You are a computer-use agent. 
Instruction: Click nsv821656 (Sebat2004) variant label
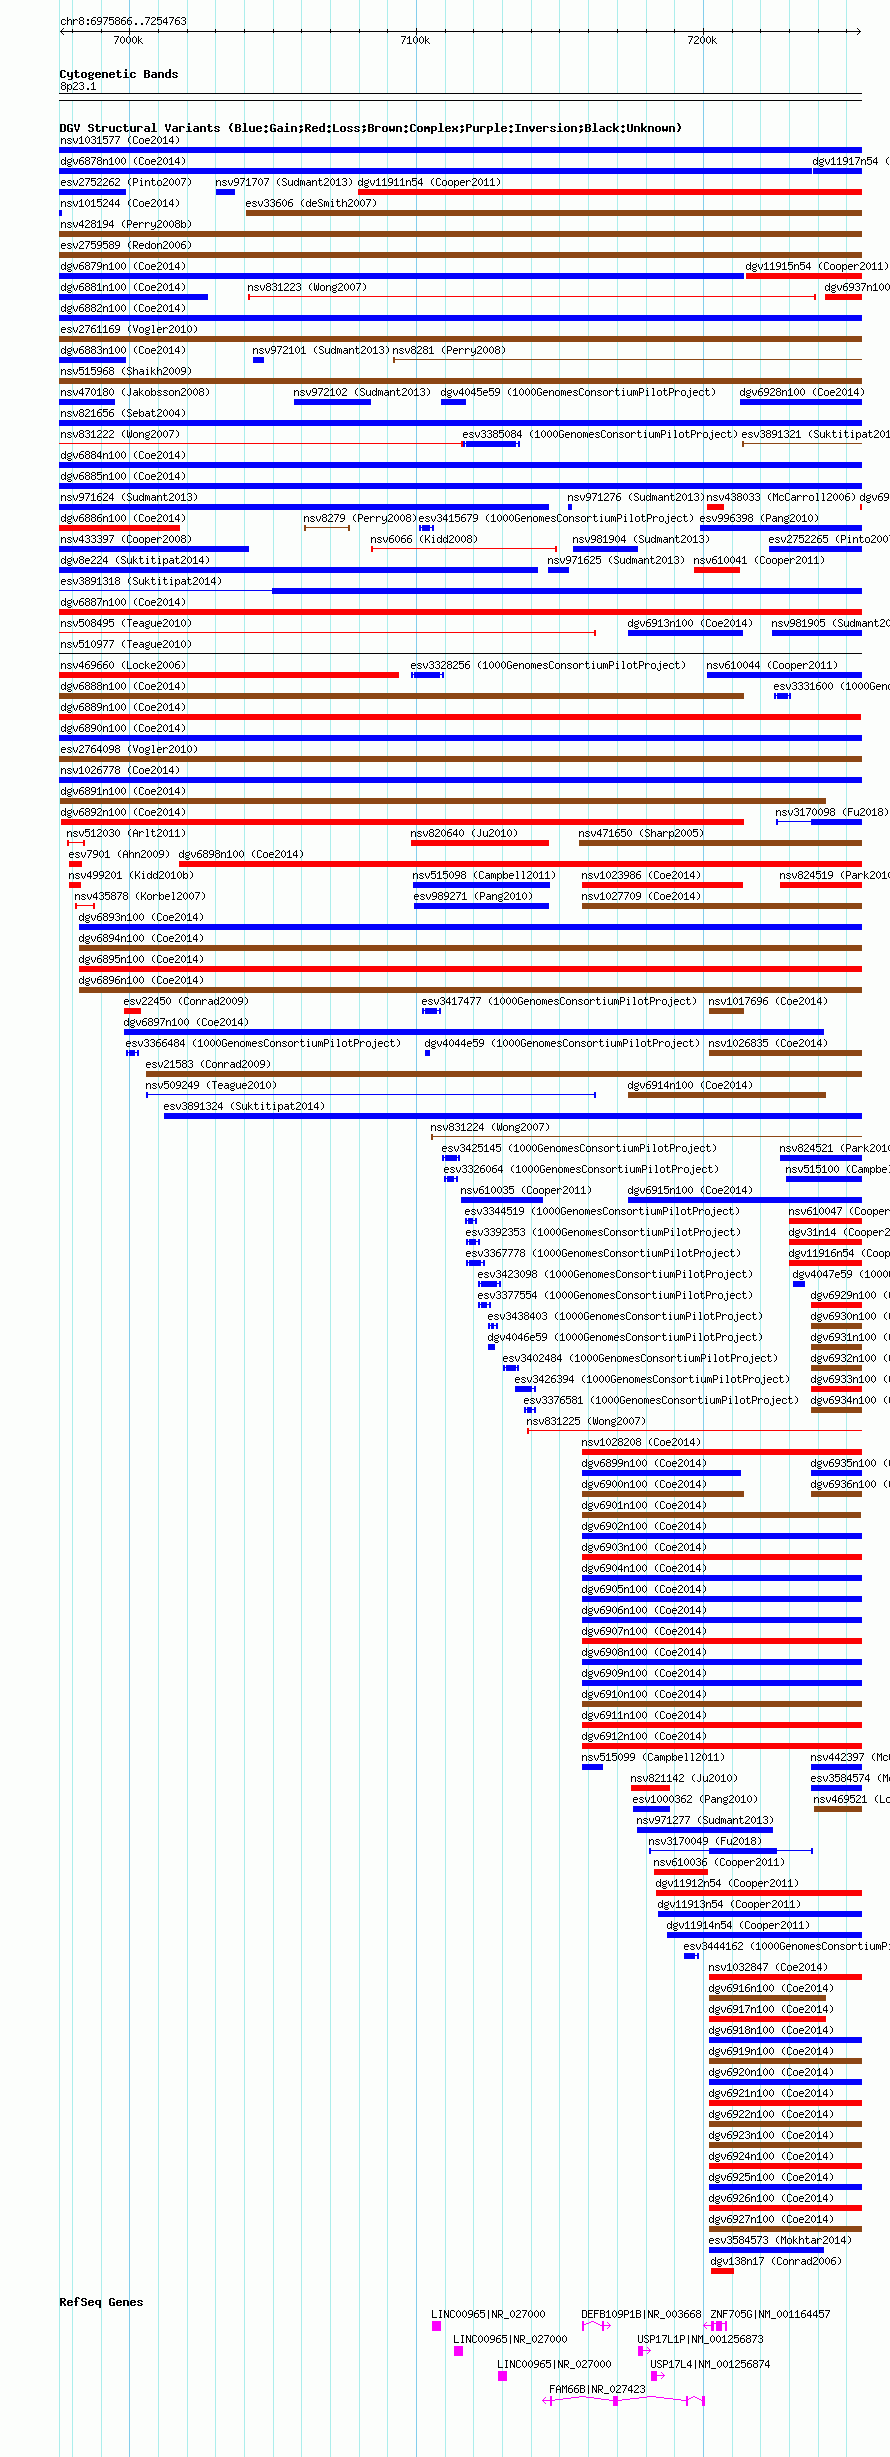coord(123,413)
